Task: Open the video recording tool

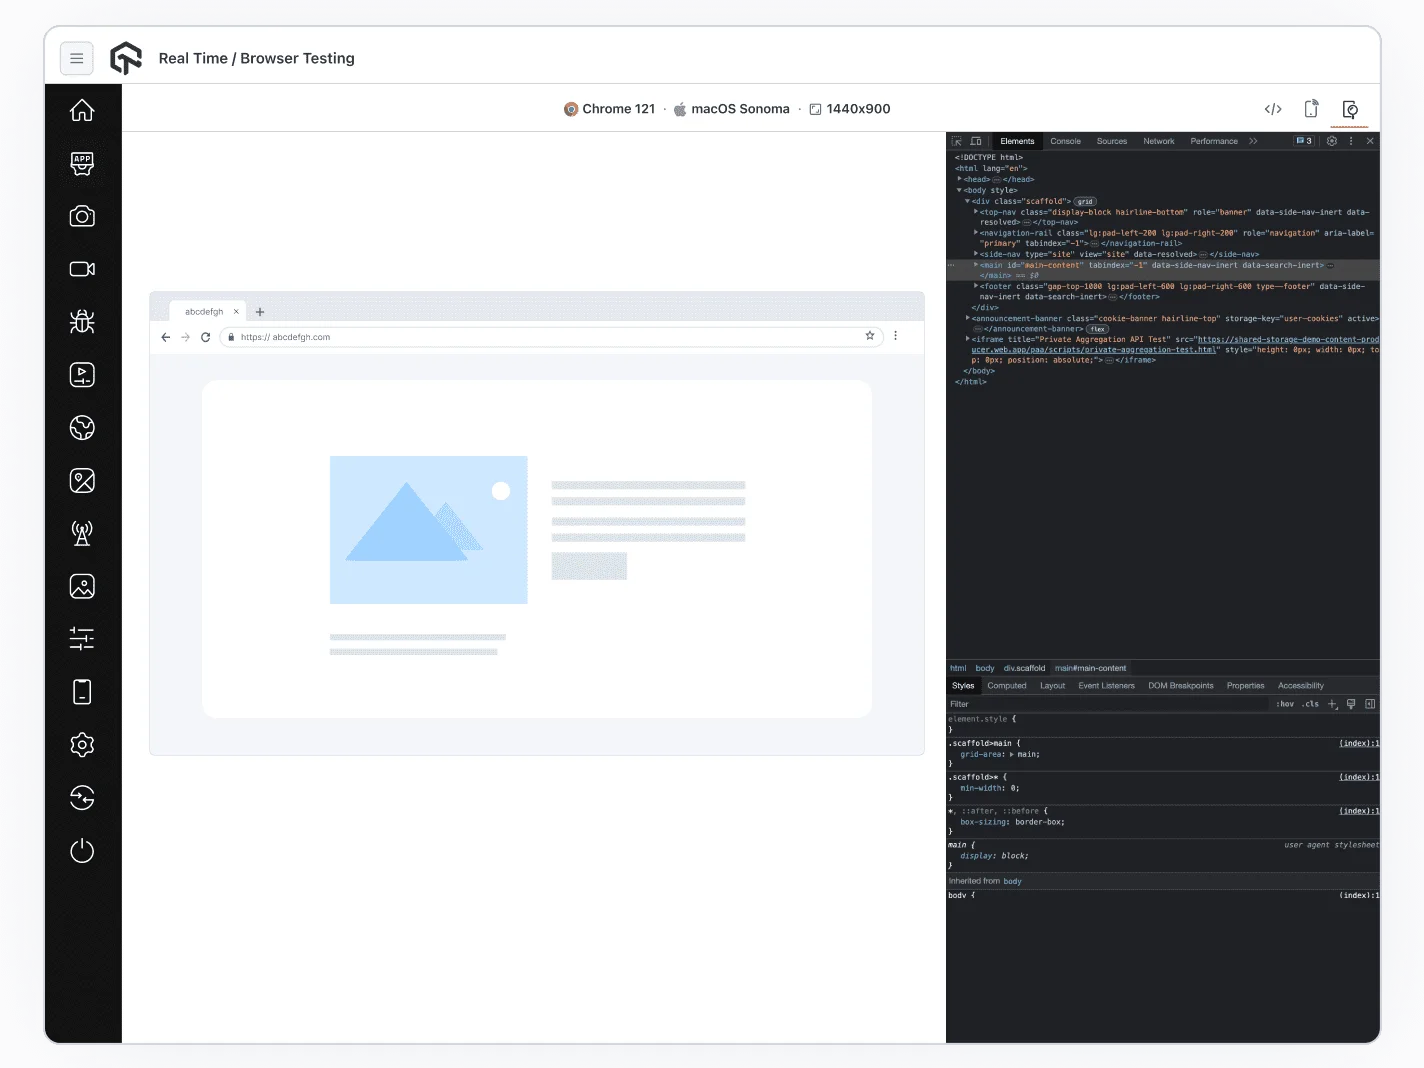Action: [82, 268]
